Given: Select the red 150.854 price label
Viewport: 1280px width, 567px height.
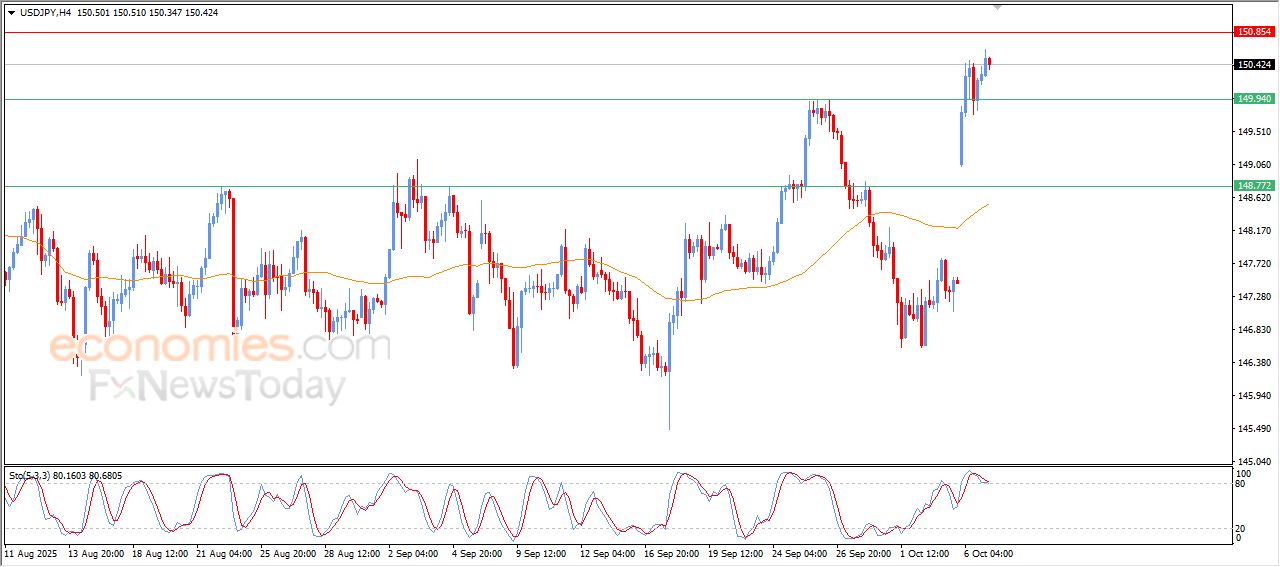Looking at the screenshot, I should tap(1254, 32).
